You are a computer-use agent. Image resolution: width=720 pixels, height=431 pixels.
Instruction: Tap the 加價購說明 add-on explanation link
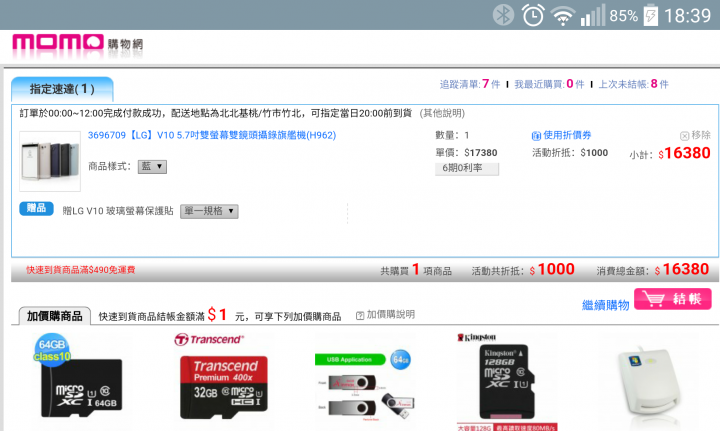390,315
